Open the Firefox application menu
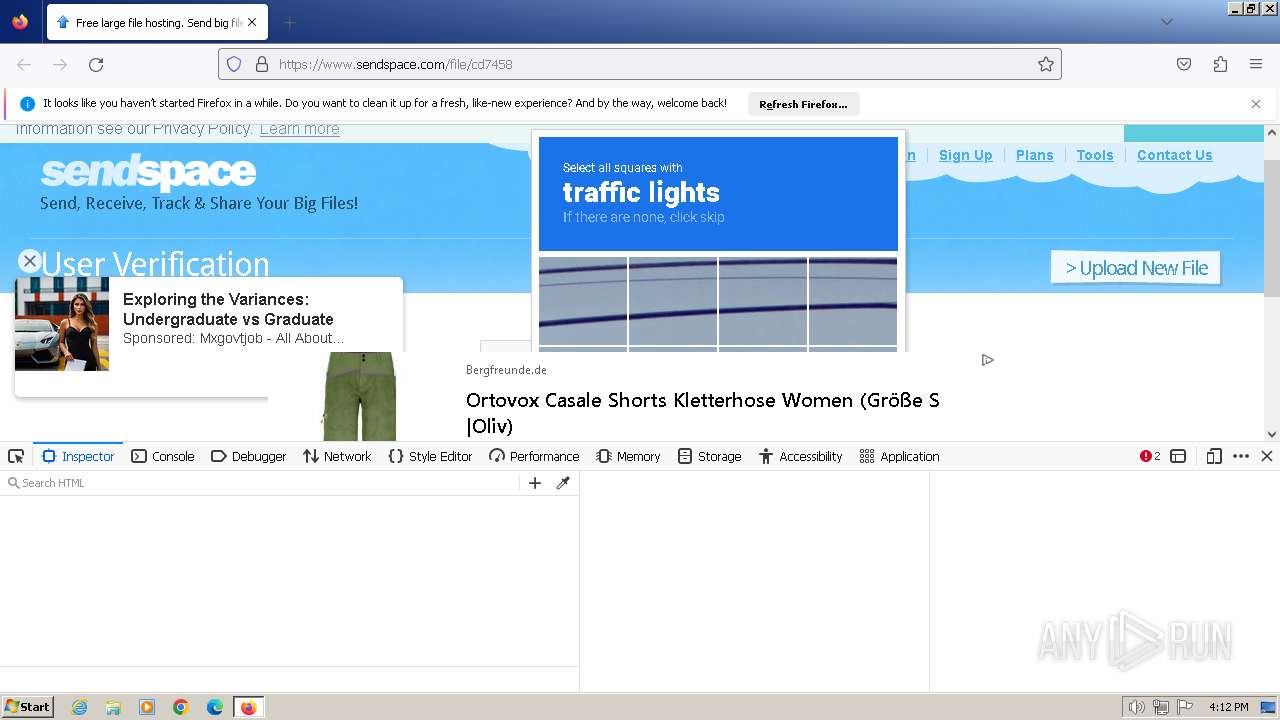 1256,64
